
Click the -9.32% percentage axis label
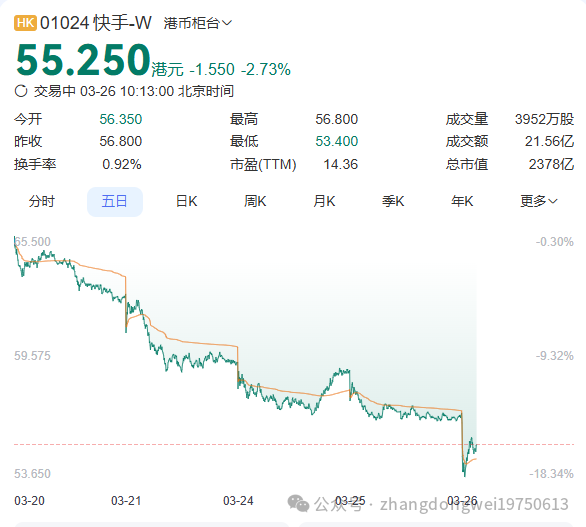[x=555, y=355]
